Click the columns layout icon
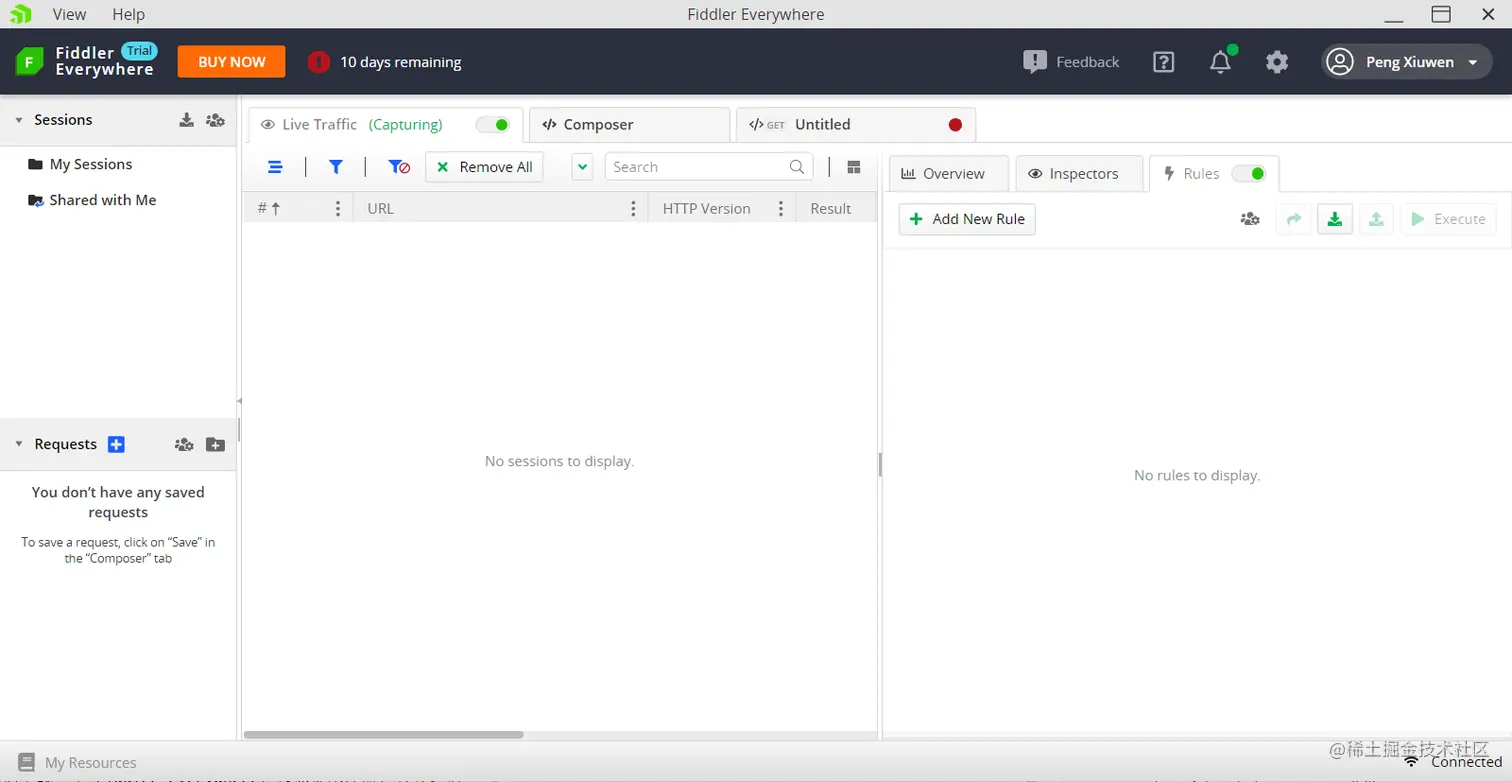Viewport: 1512px width, 782px height. point(854,167)
